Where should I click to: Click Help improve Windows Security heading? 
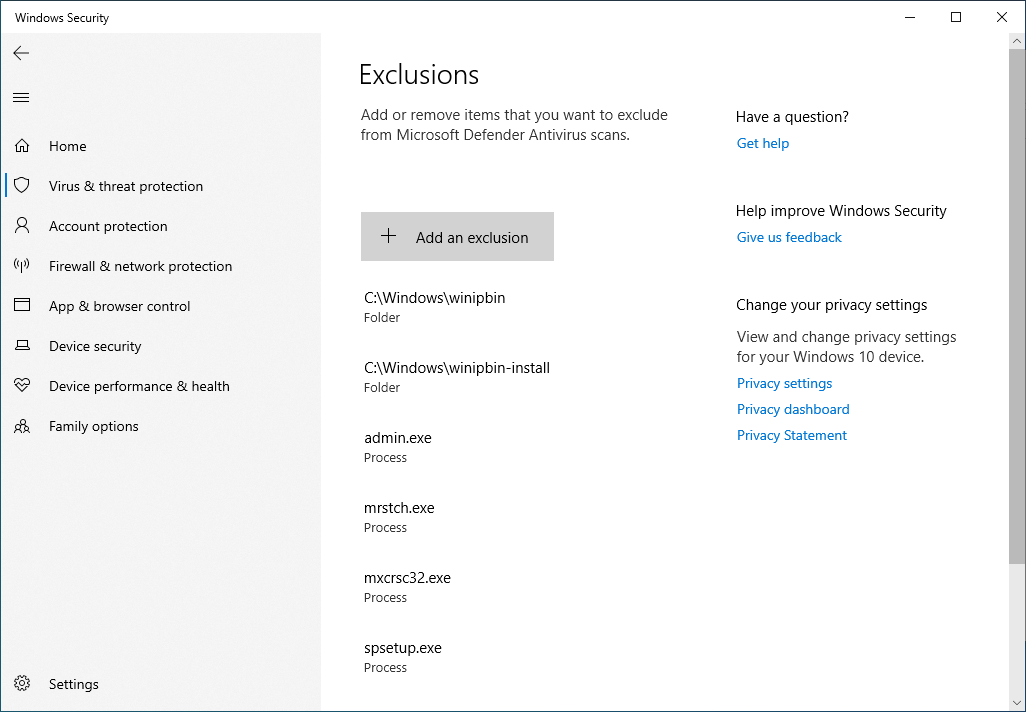[x=841, y=211]
